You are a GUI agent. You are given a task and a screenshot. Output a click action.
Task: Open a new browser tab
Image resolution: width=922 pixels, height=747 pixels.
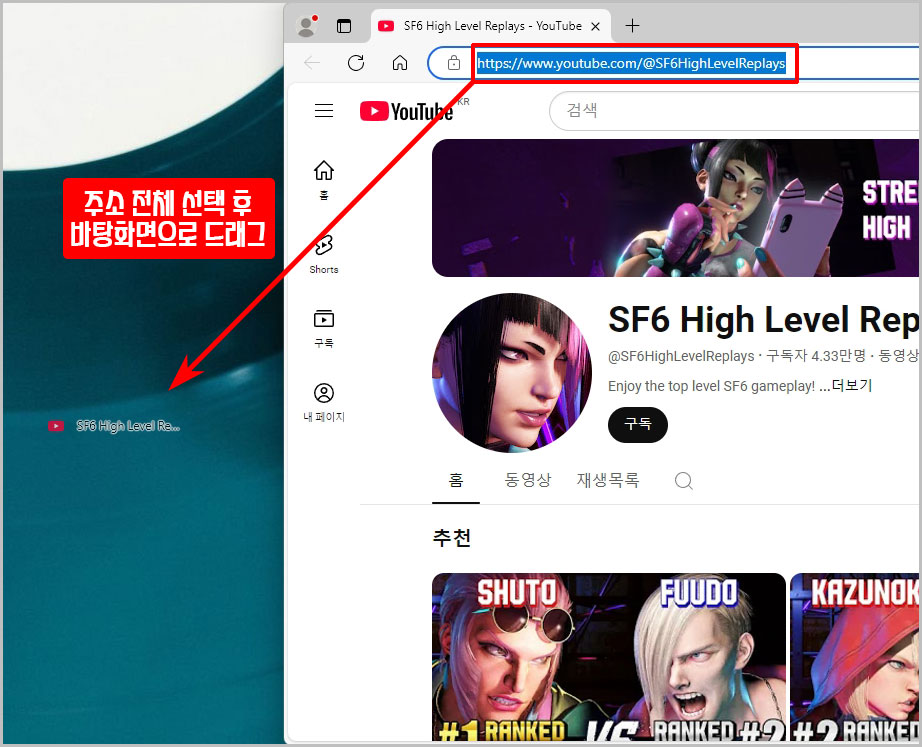pyautogui.click(x=632, y=26)
